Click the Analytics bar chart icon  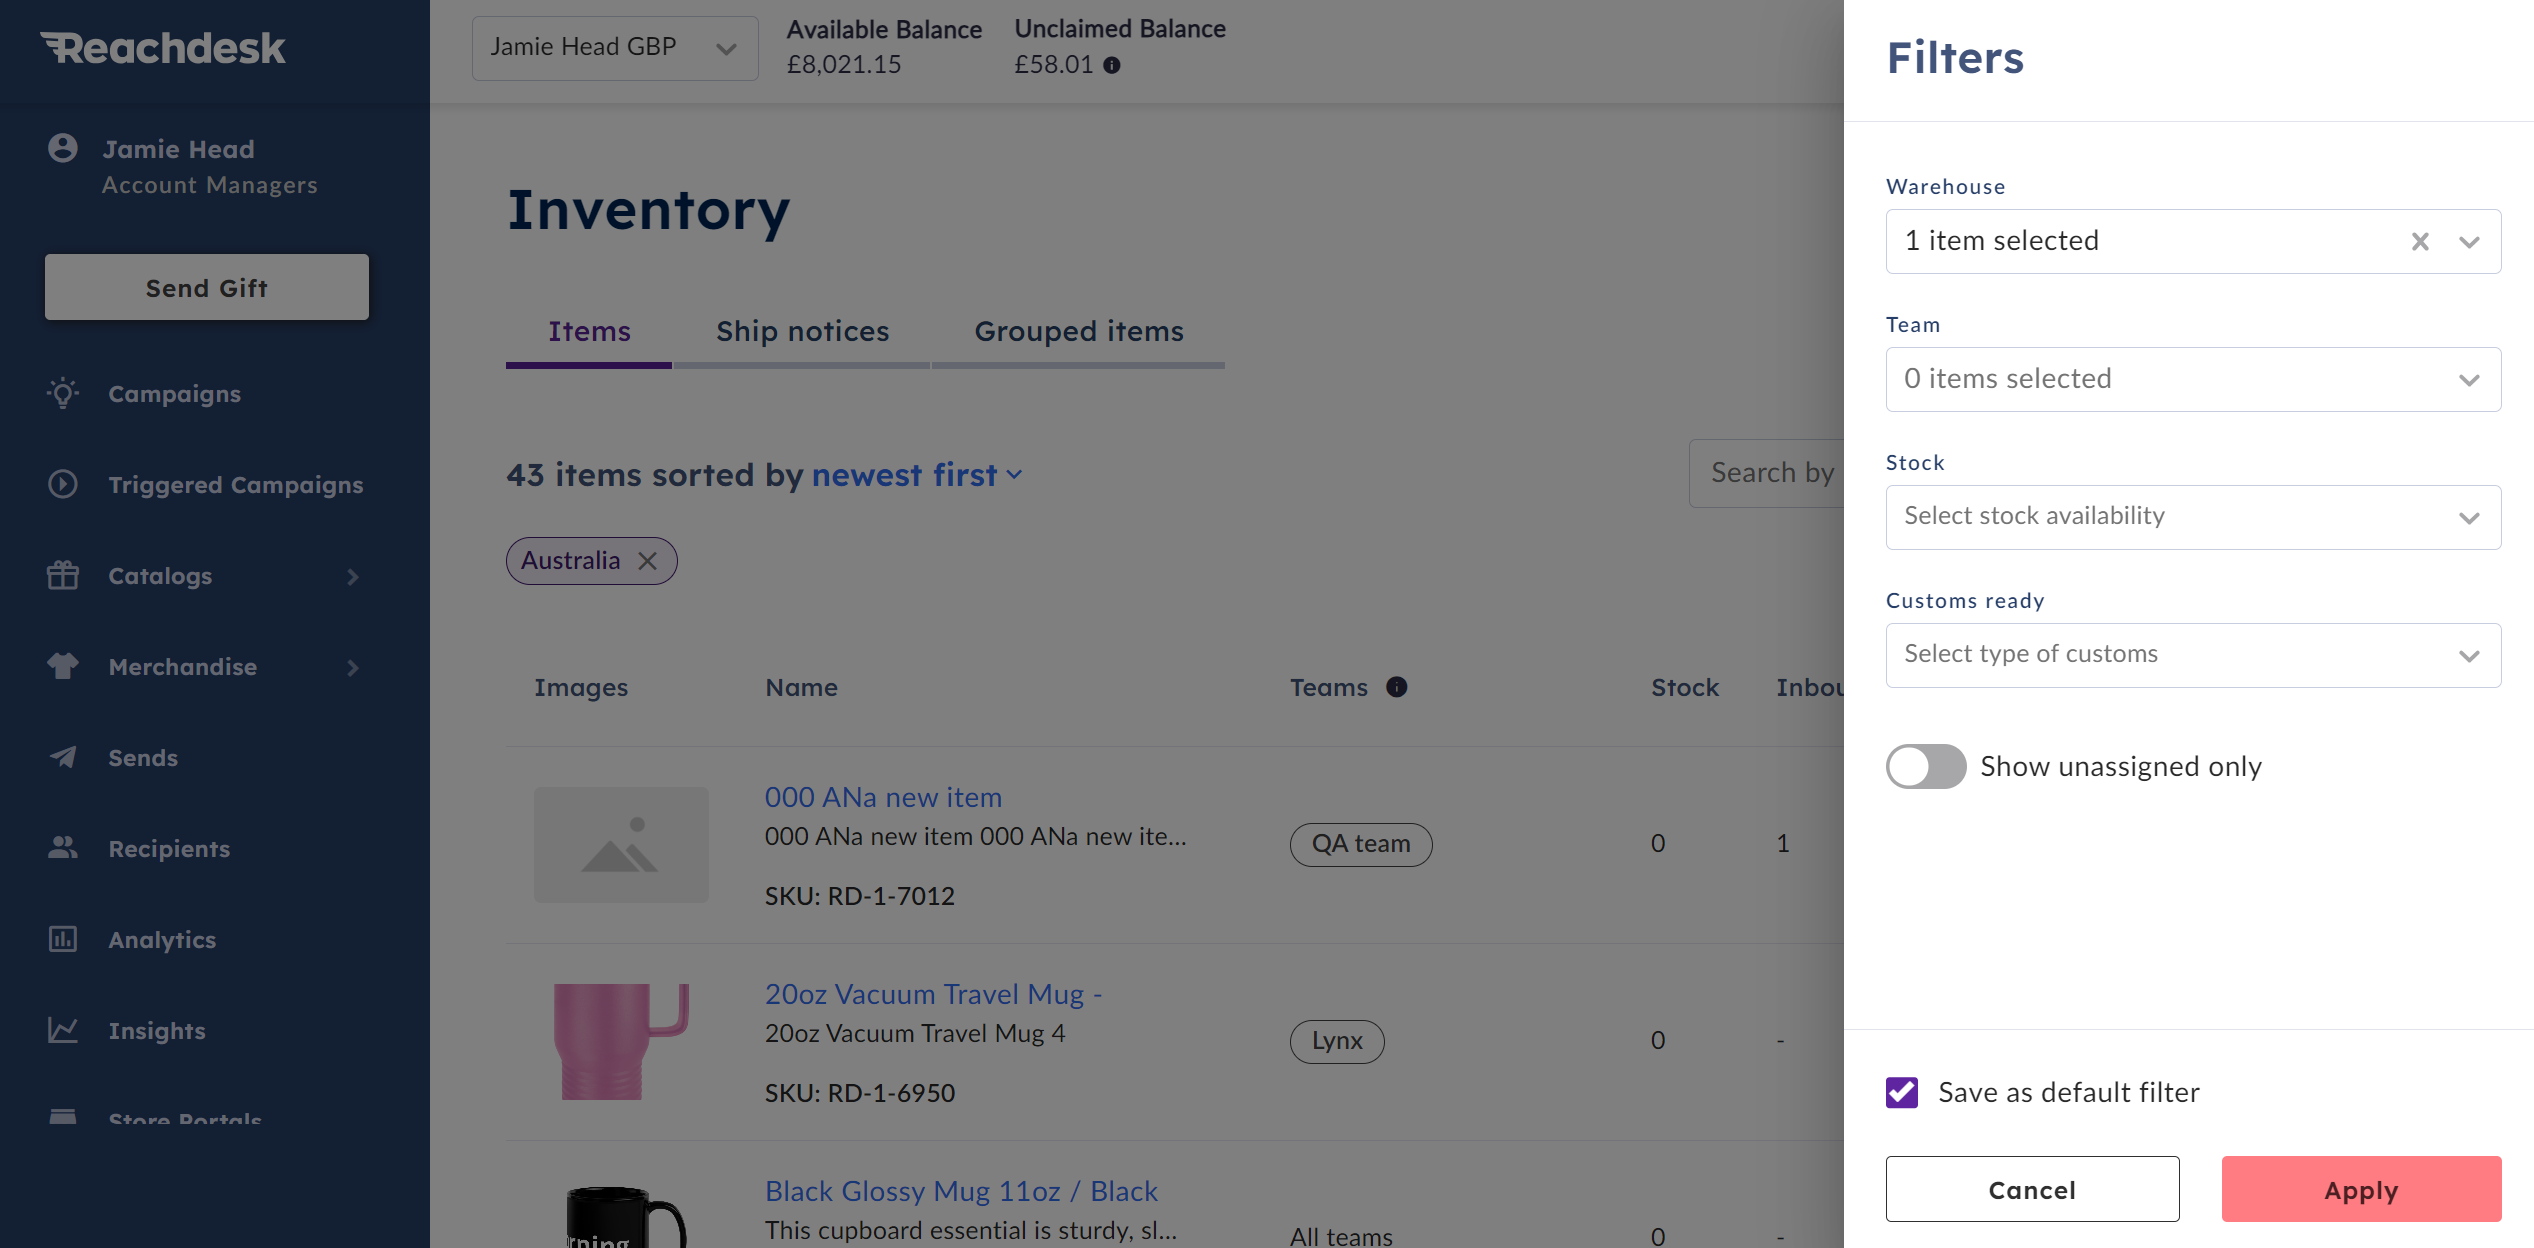(x=63, y=939)
